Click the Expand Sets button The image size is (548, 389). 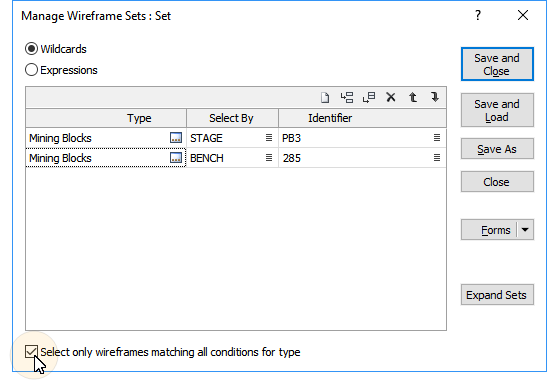click(497, 295)
